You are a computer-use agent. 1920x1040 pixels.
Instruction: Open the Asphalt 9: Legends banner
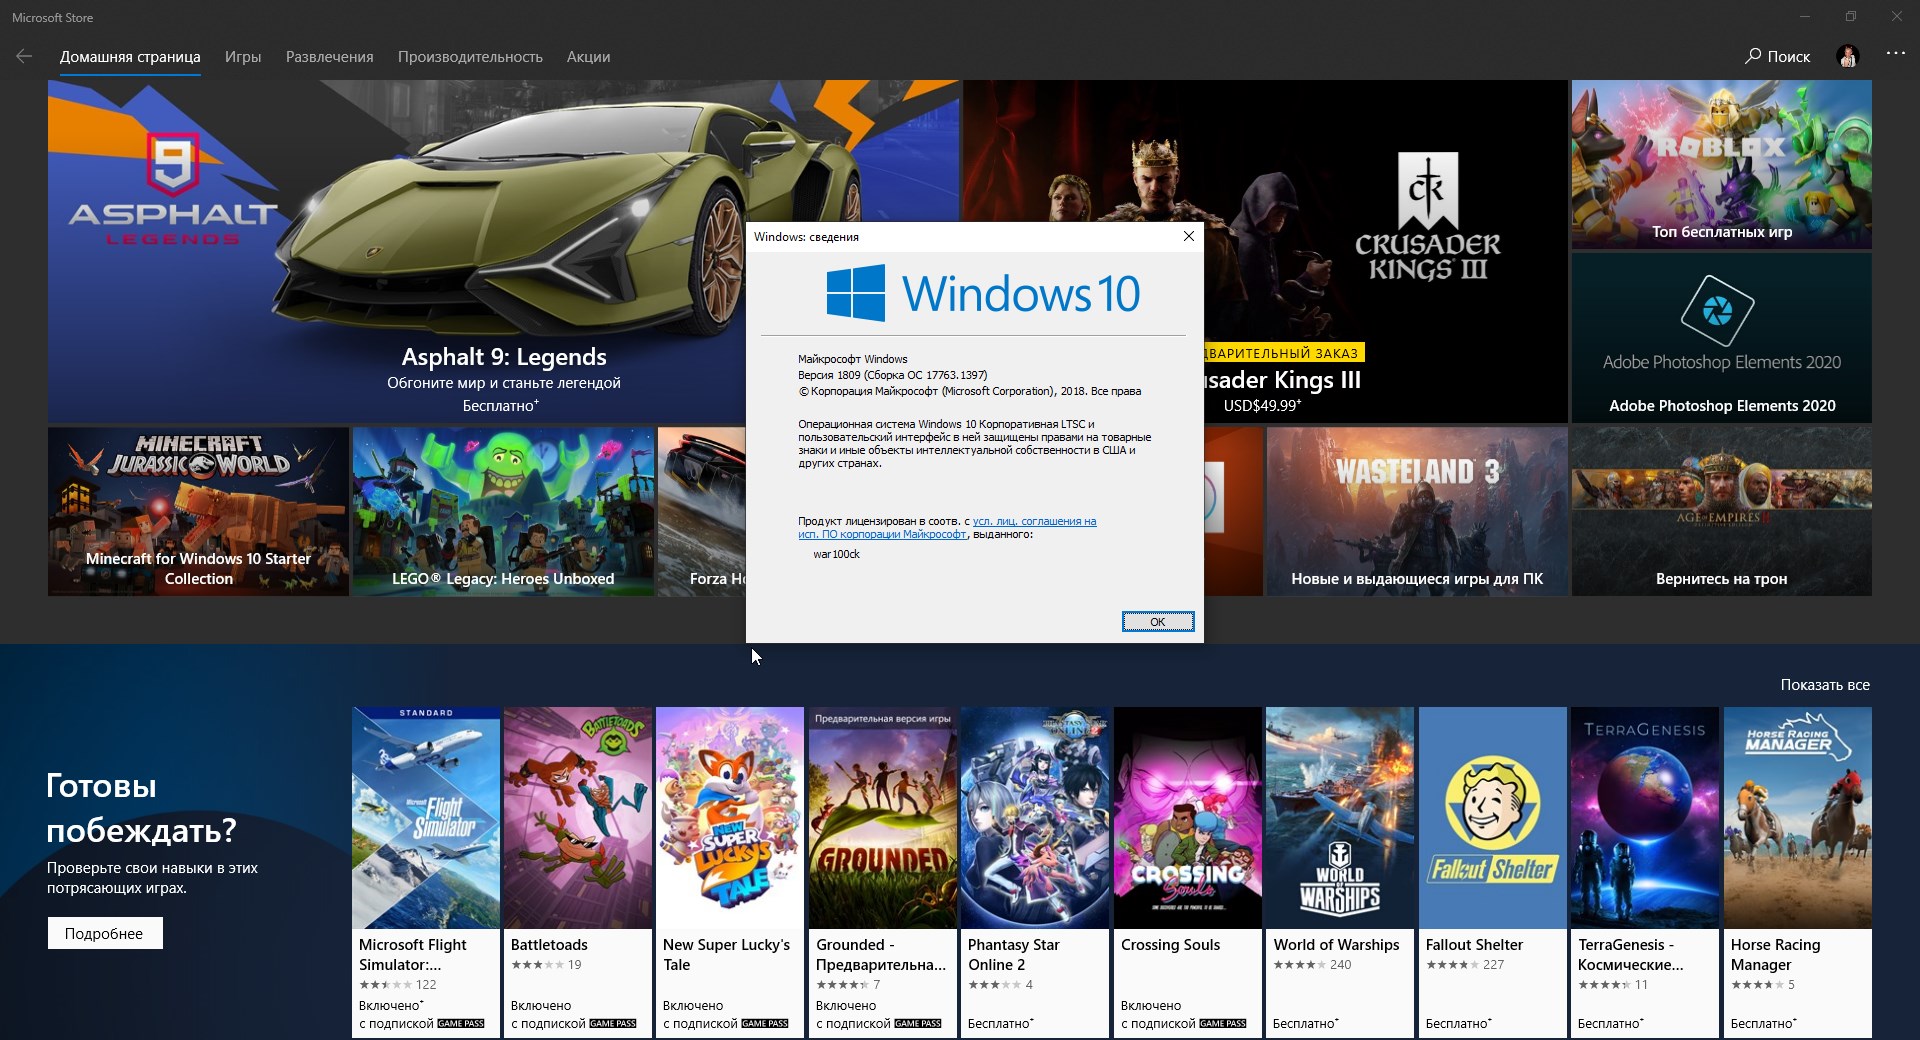point(396,251)
